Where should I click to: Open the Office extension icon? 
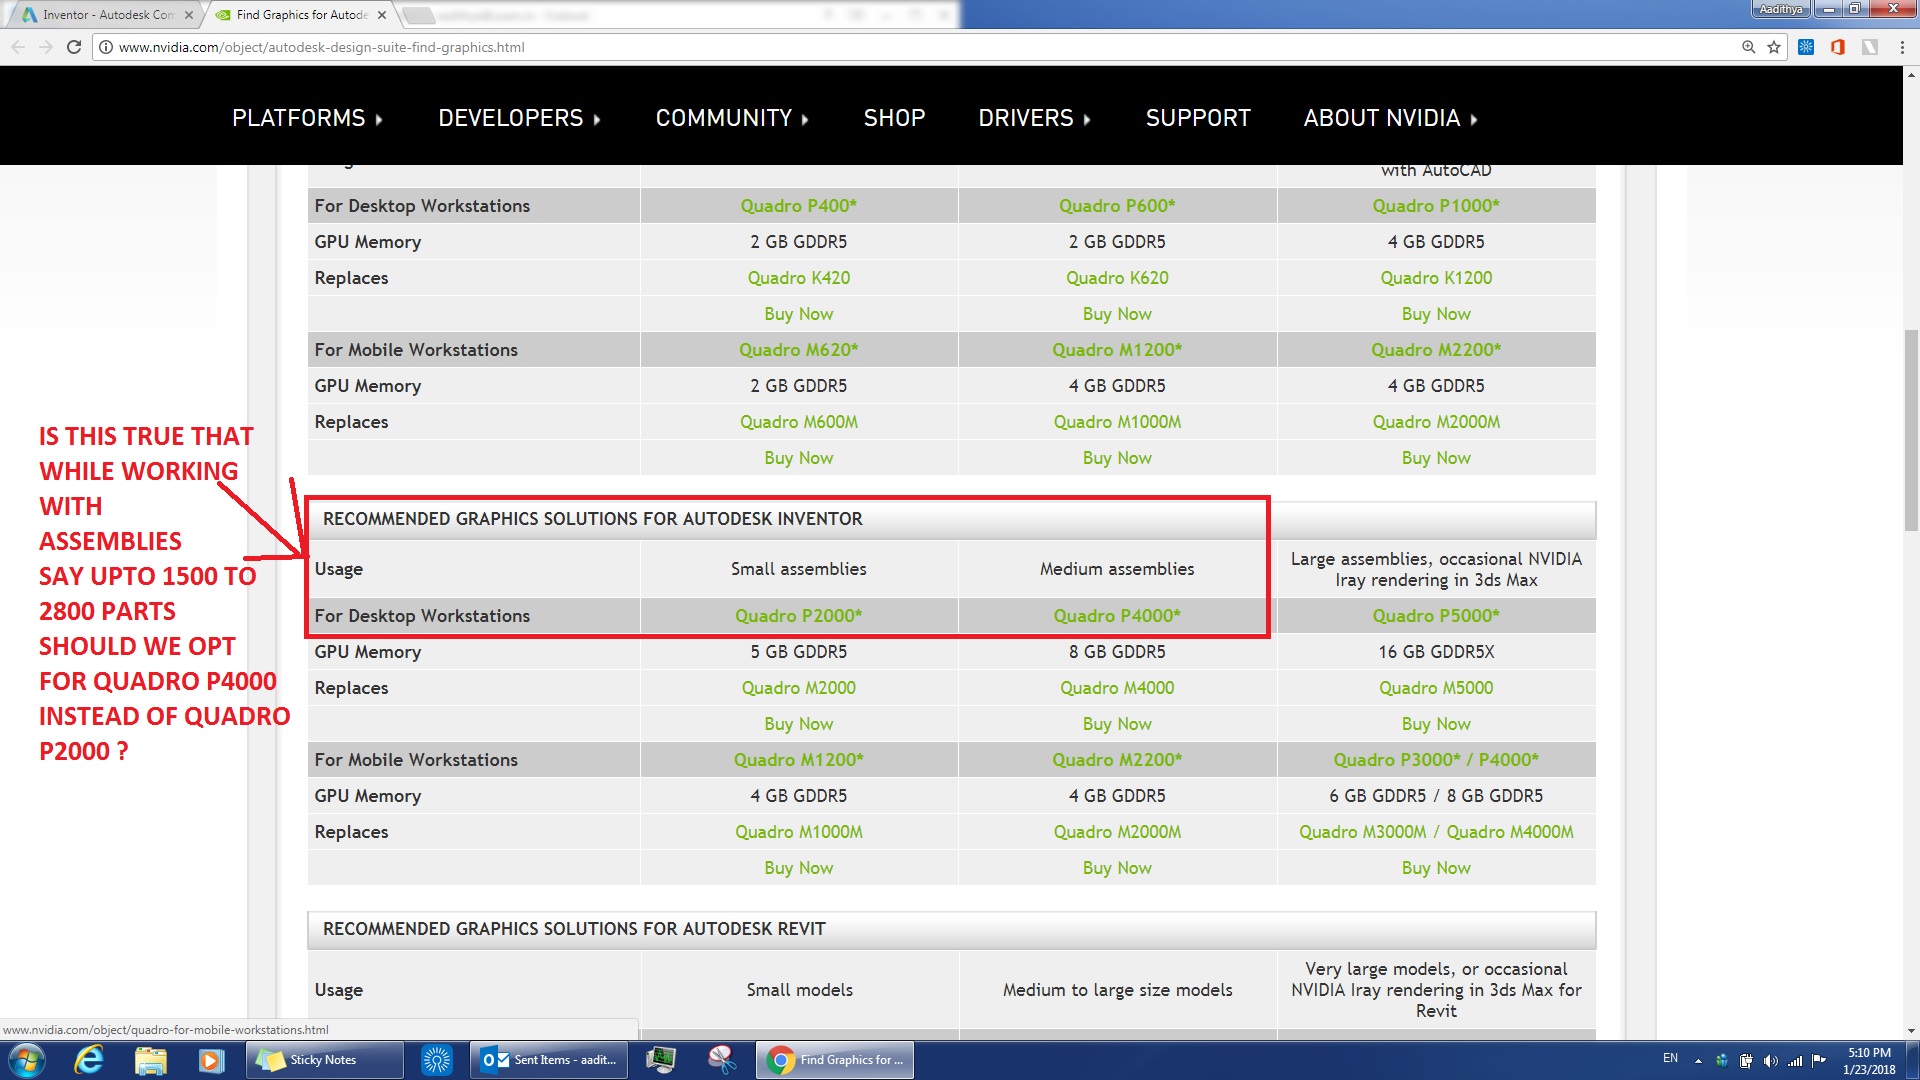[1838, 47]
